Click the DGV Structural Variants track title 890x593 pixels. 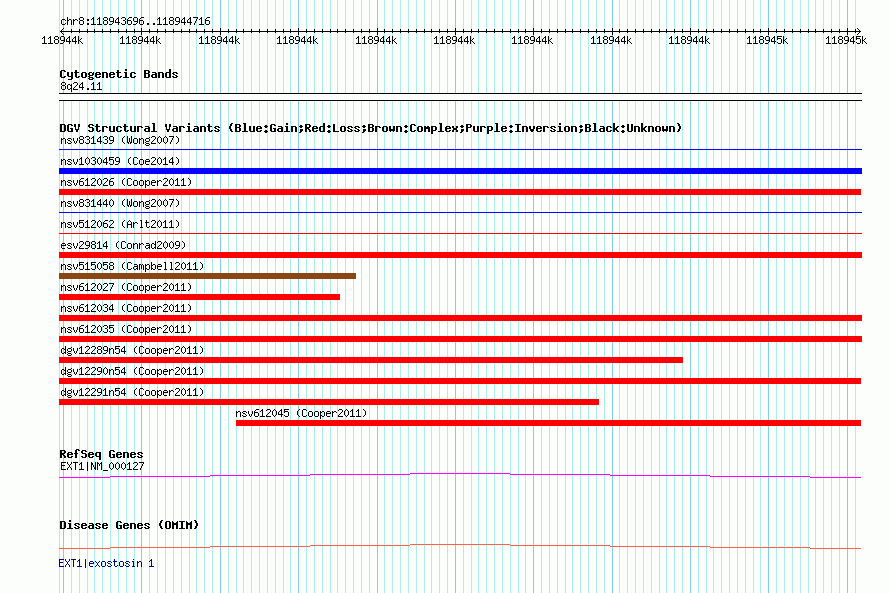click(370, 128)
